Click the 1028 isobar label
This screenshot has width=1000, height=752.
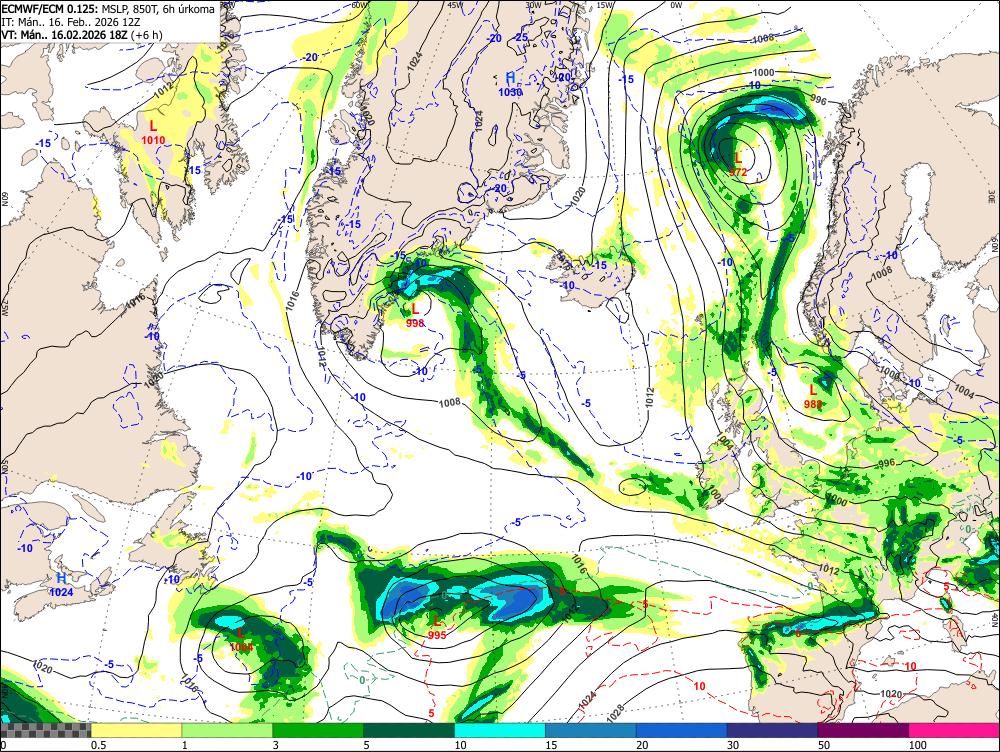coord(616,714)
